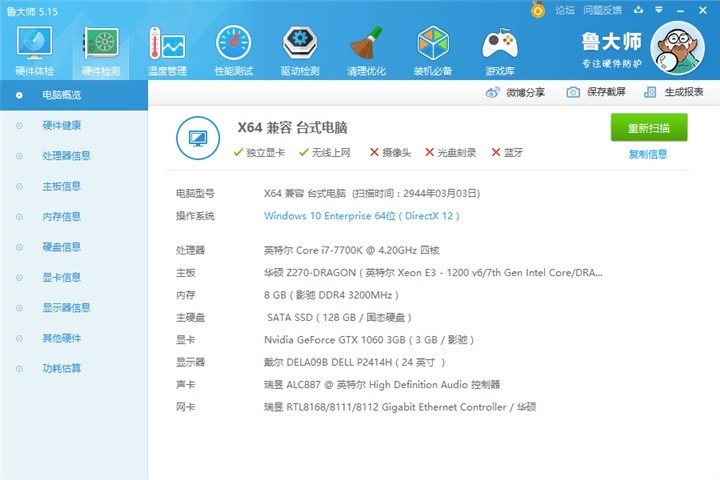This screenshot has height=480, width=720.
Task: Click the download arrow icon in title bar
Action: 638,10
